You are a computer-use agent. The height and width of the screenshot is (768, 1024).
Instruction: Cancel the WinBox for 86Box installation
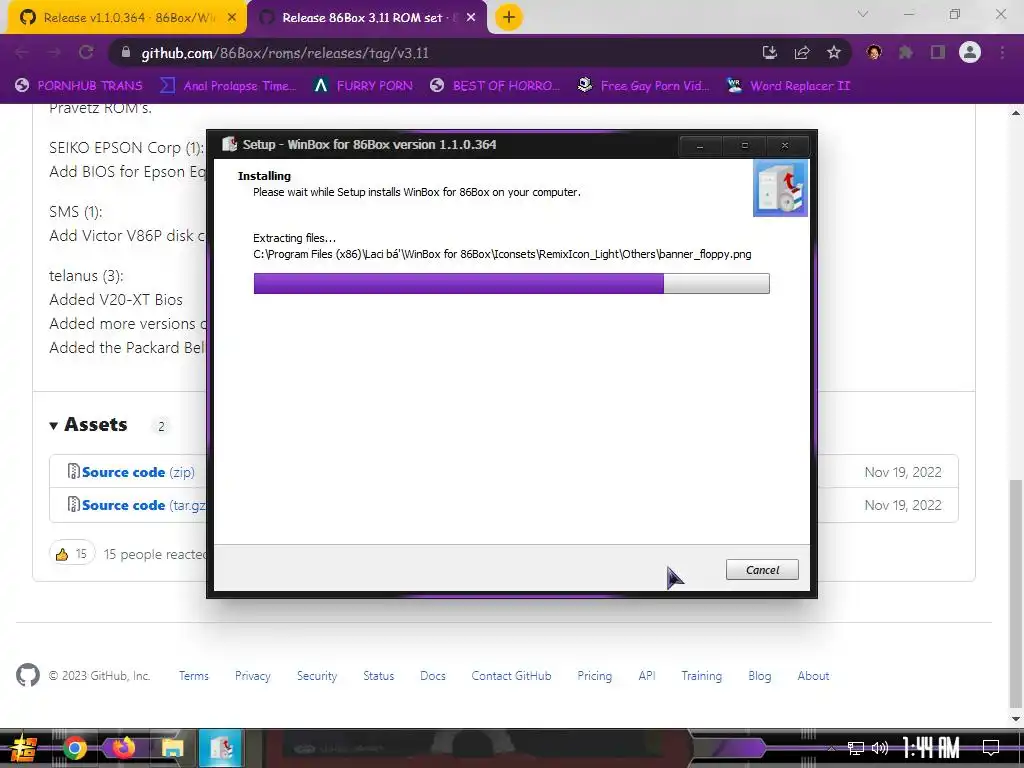762,569
